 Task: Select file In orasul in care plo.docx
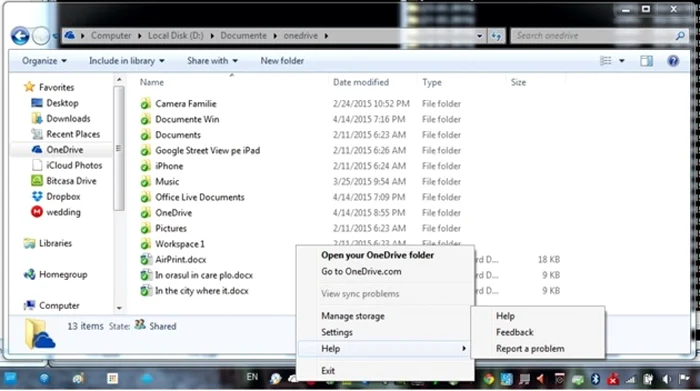tap(204, 275)
